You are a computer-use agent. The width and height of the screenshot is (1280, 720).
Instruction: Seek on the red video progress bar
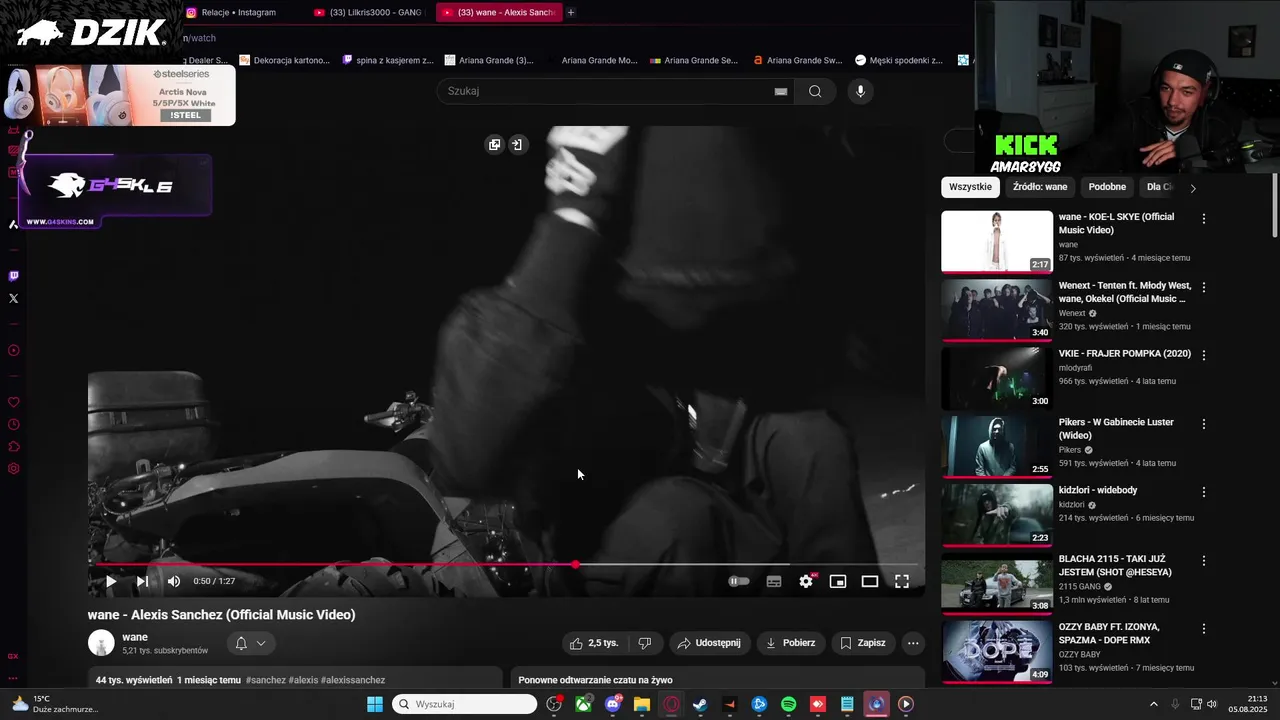pyautogui.click(x=506, y=565)
